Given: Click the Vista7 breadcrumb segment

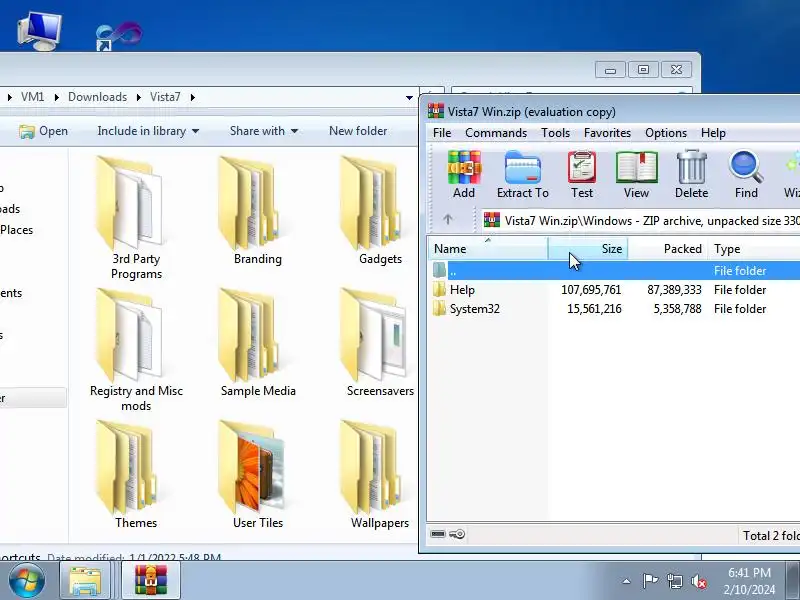Looking at the screenshot, I should pos(165,97).
